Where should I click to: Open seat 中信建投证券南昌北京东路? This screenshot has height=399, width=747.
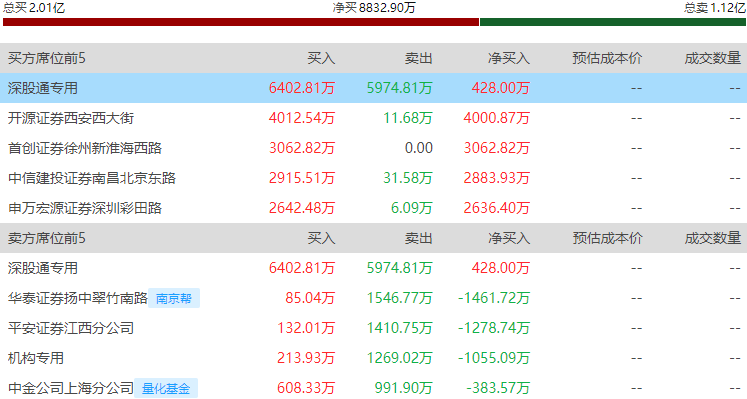(92, 178)
